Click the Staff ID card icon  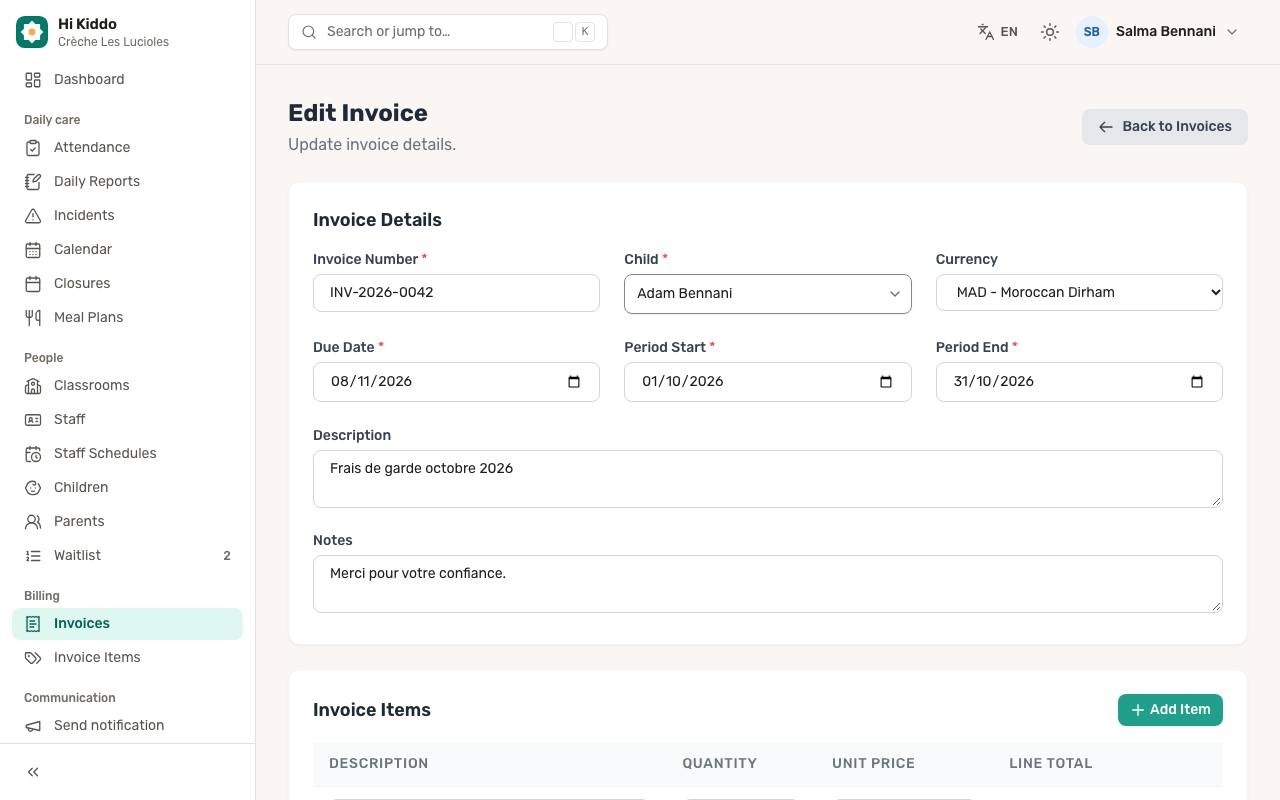click(33, 419)
